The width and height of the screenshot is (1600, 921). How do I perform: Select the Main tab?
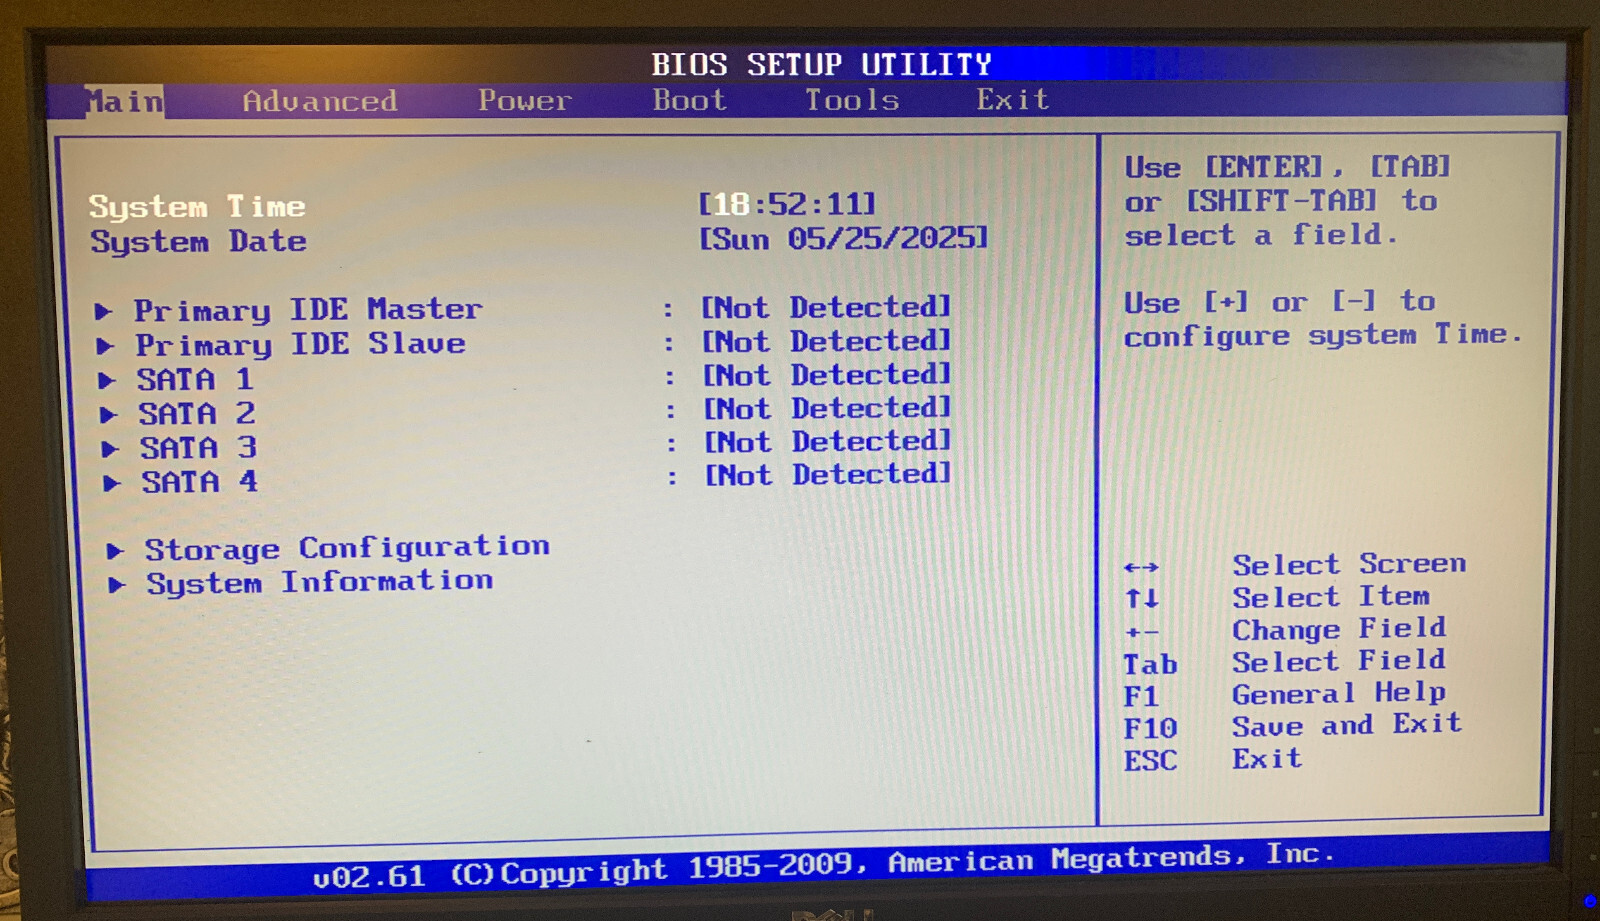click(124, 101)
